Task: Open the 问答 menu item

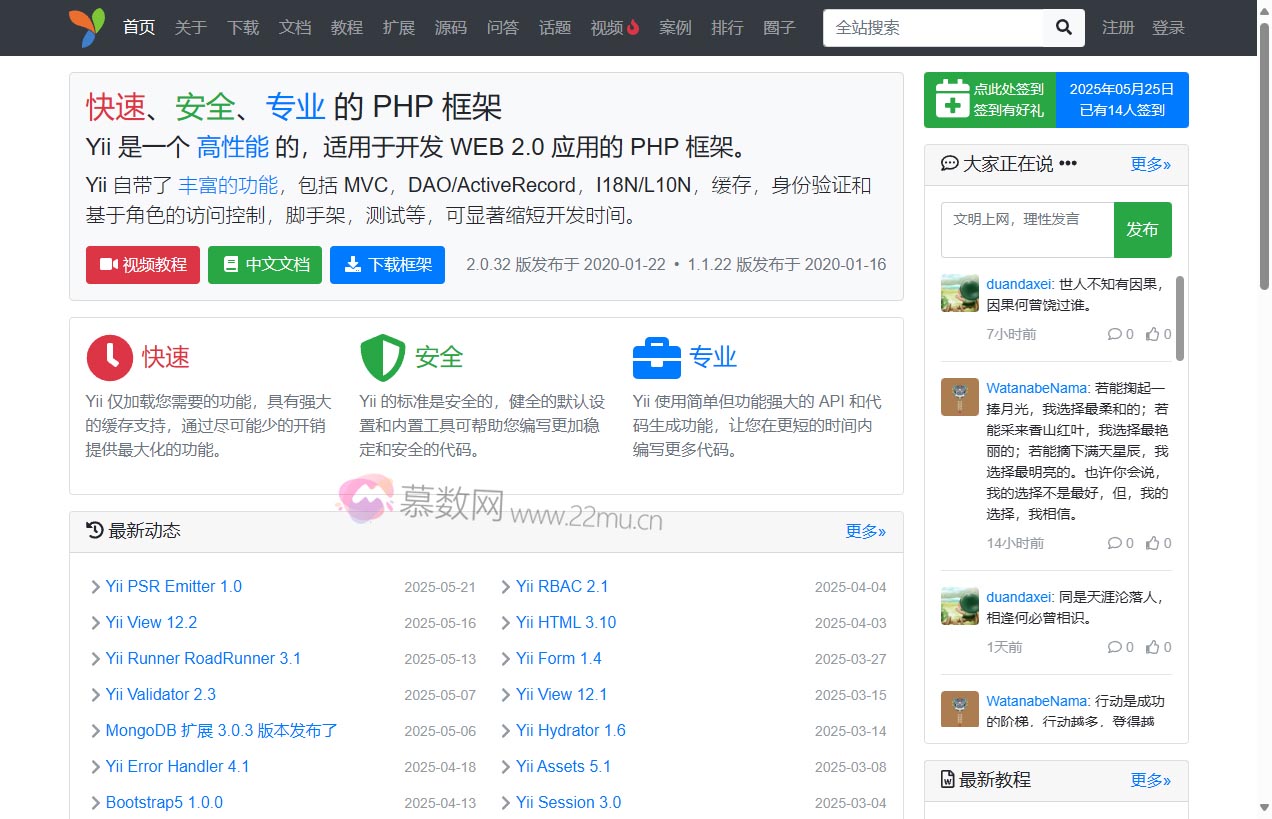Action: click(x=503, y=28)
